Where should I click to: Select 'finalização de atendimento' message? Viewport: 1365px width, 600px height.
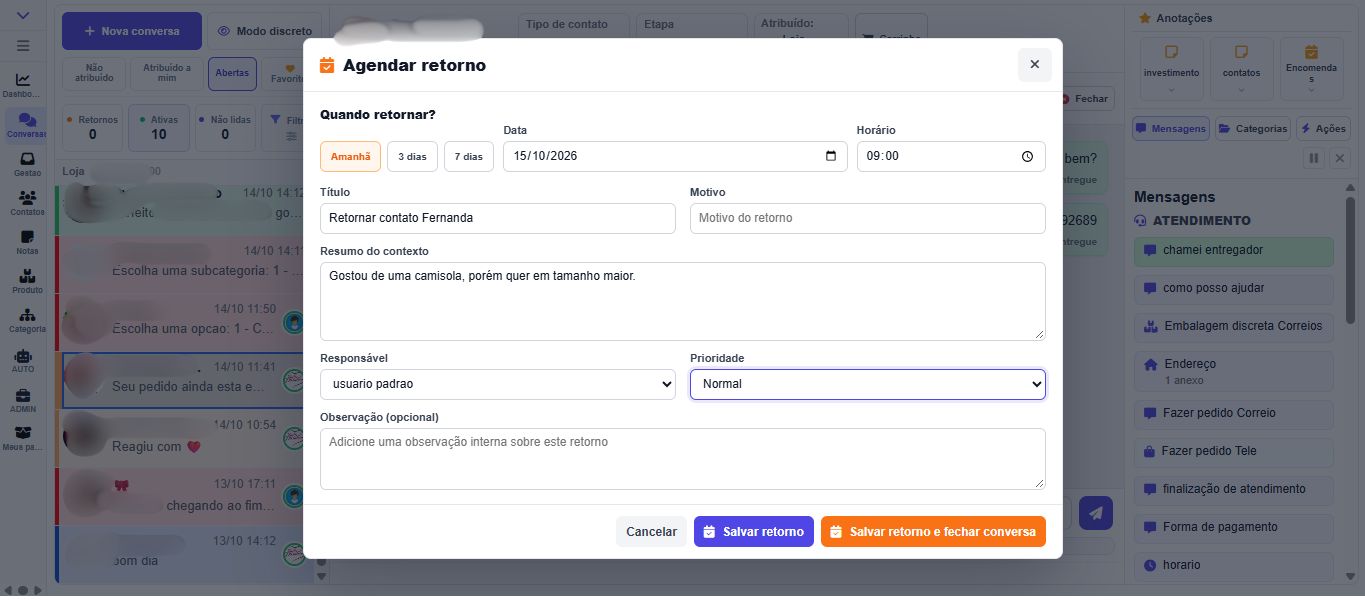pos(1234,490)
